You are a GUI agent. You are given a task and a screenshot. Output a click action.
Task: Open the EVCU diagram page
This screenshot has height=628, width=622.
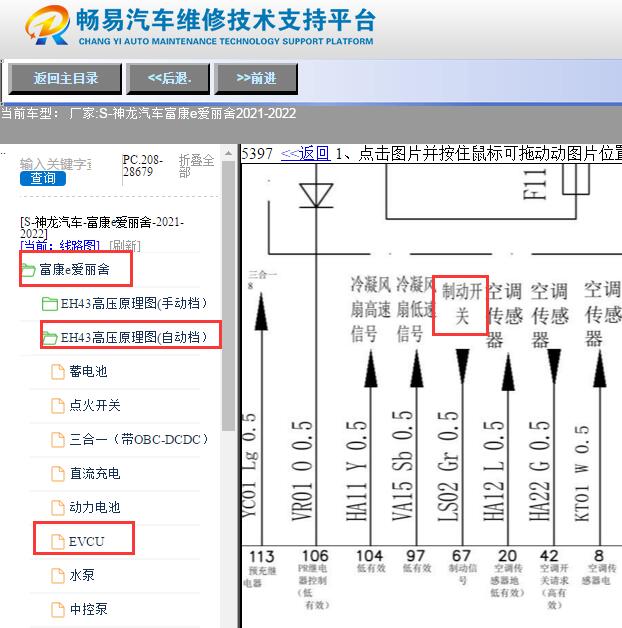pyautogui.click(x=87, y=541)
